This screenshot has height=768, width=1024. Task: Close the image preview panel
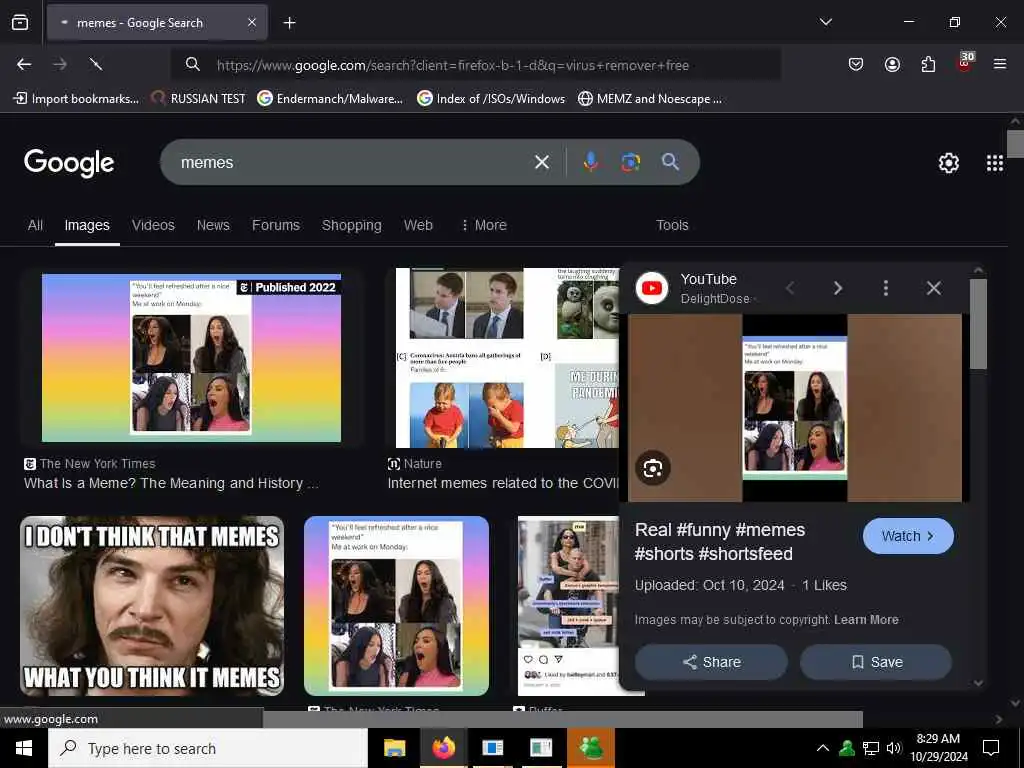point(934,288)
